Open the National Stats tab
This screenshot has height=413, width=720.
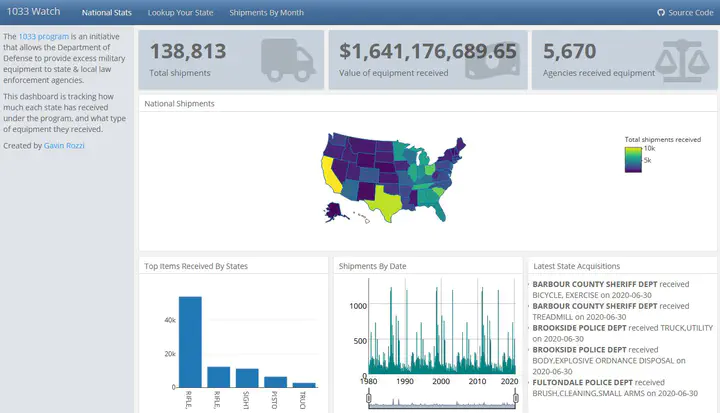click(x=107, y=12)
